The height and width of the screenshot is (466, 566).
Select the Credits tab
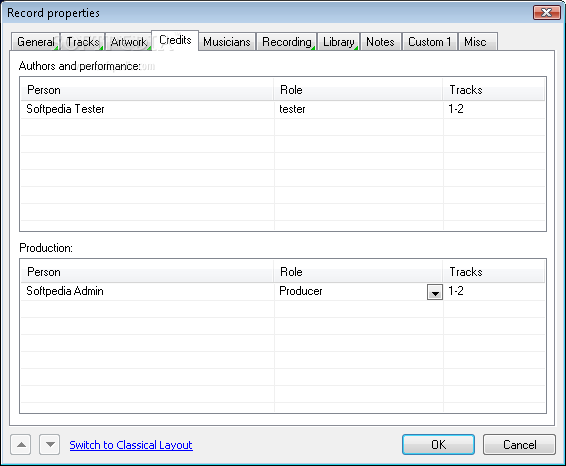pos(175,40)
